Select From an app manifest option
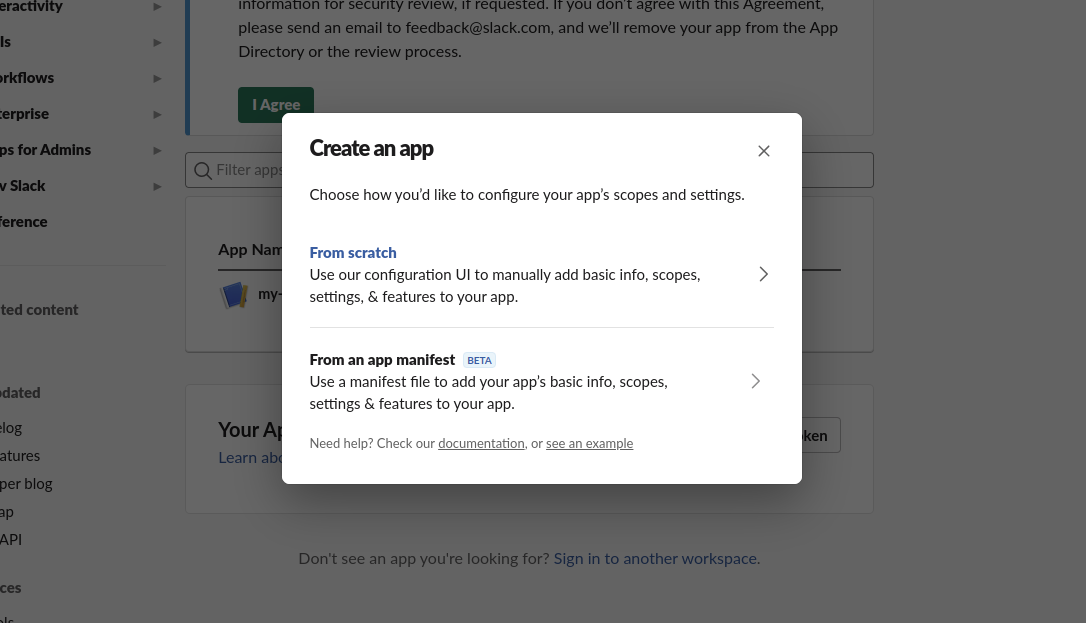 point(542,381)
